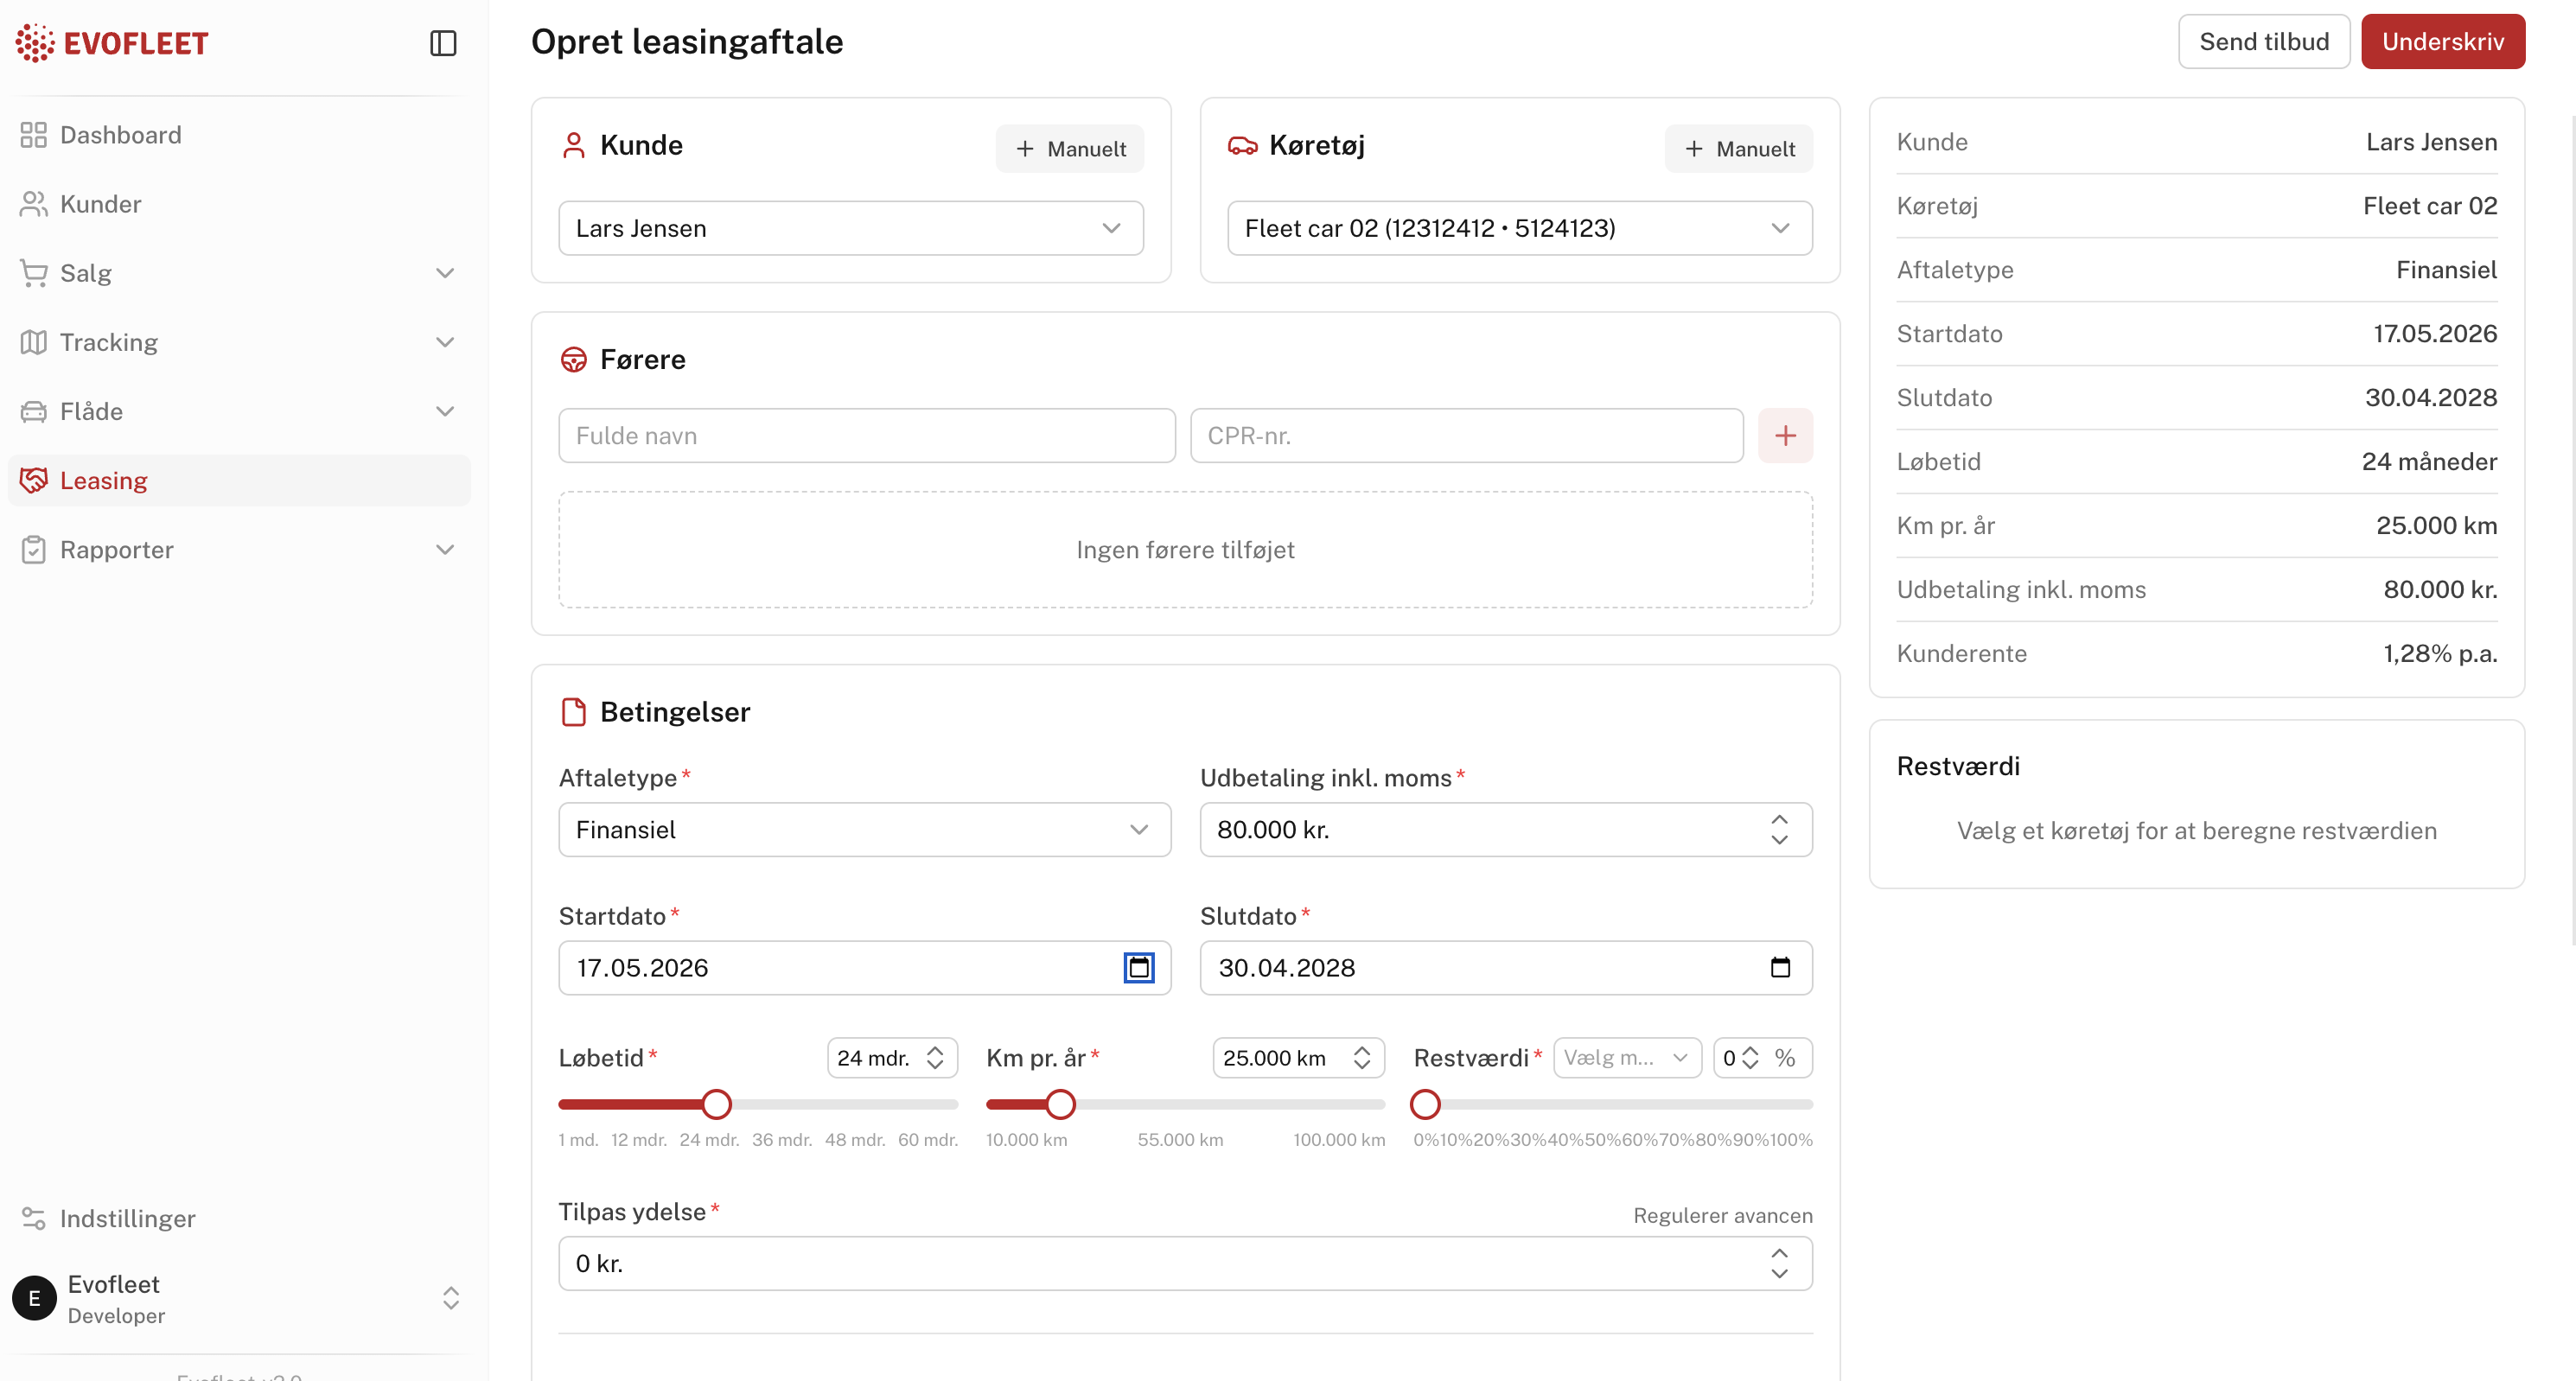The height and width of the screenshot is (1381, 2576).
Task: Click the Underskriv button
Action: pyautogui.click(x=2443, y=41)
